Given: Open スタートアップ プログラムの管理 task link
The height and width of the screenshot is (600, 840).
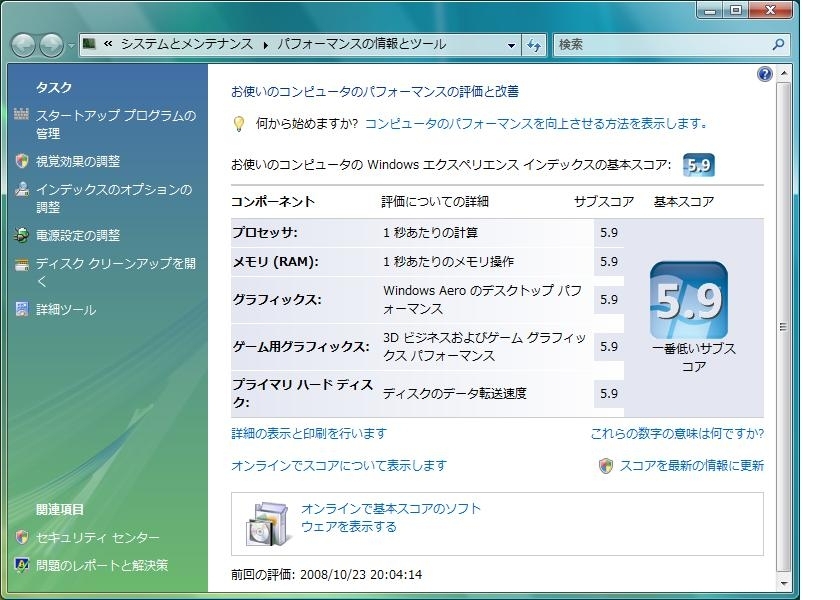Looking at the screenshot, I should [x=116, y=124].
